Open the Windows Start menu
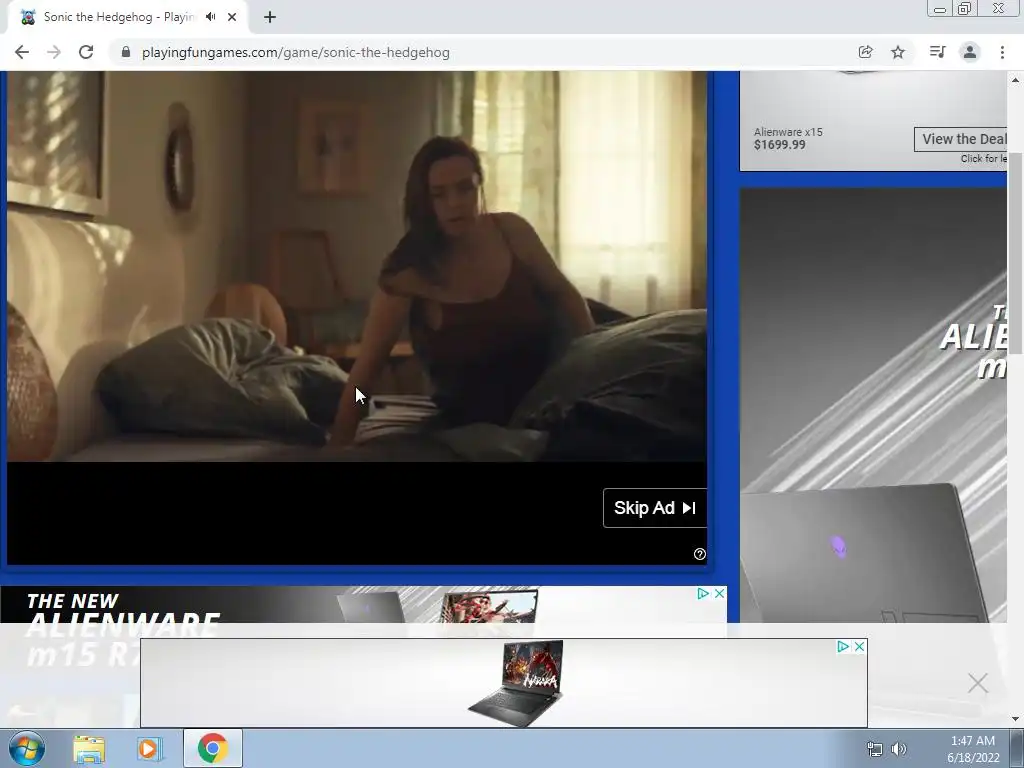The width and height of the screenshot is (1024, 768). (27, 748)
